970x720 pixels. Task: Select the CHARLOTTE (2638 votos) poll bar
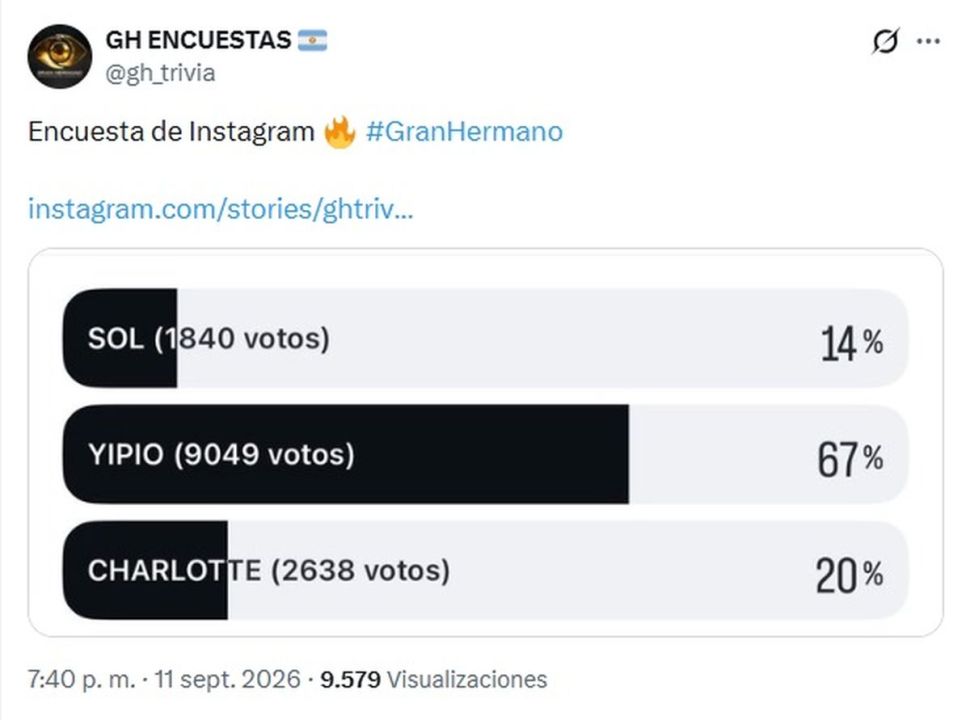(486, 570)
